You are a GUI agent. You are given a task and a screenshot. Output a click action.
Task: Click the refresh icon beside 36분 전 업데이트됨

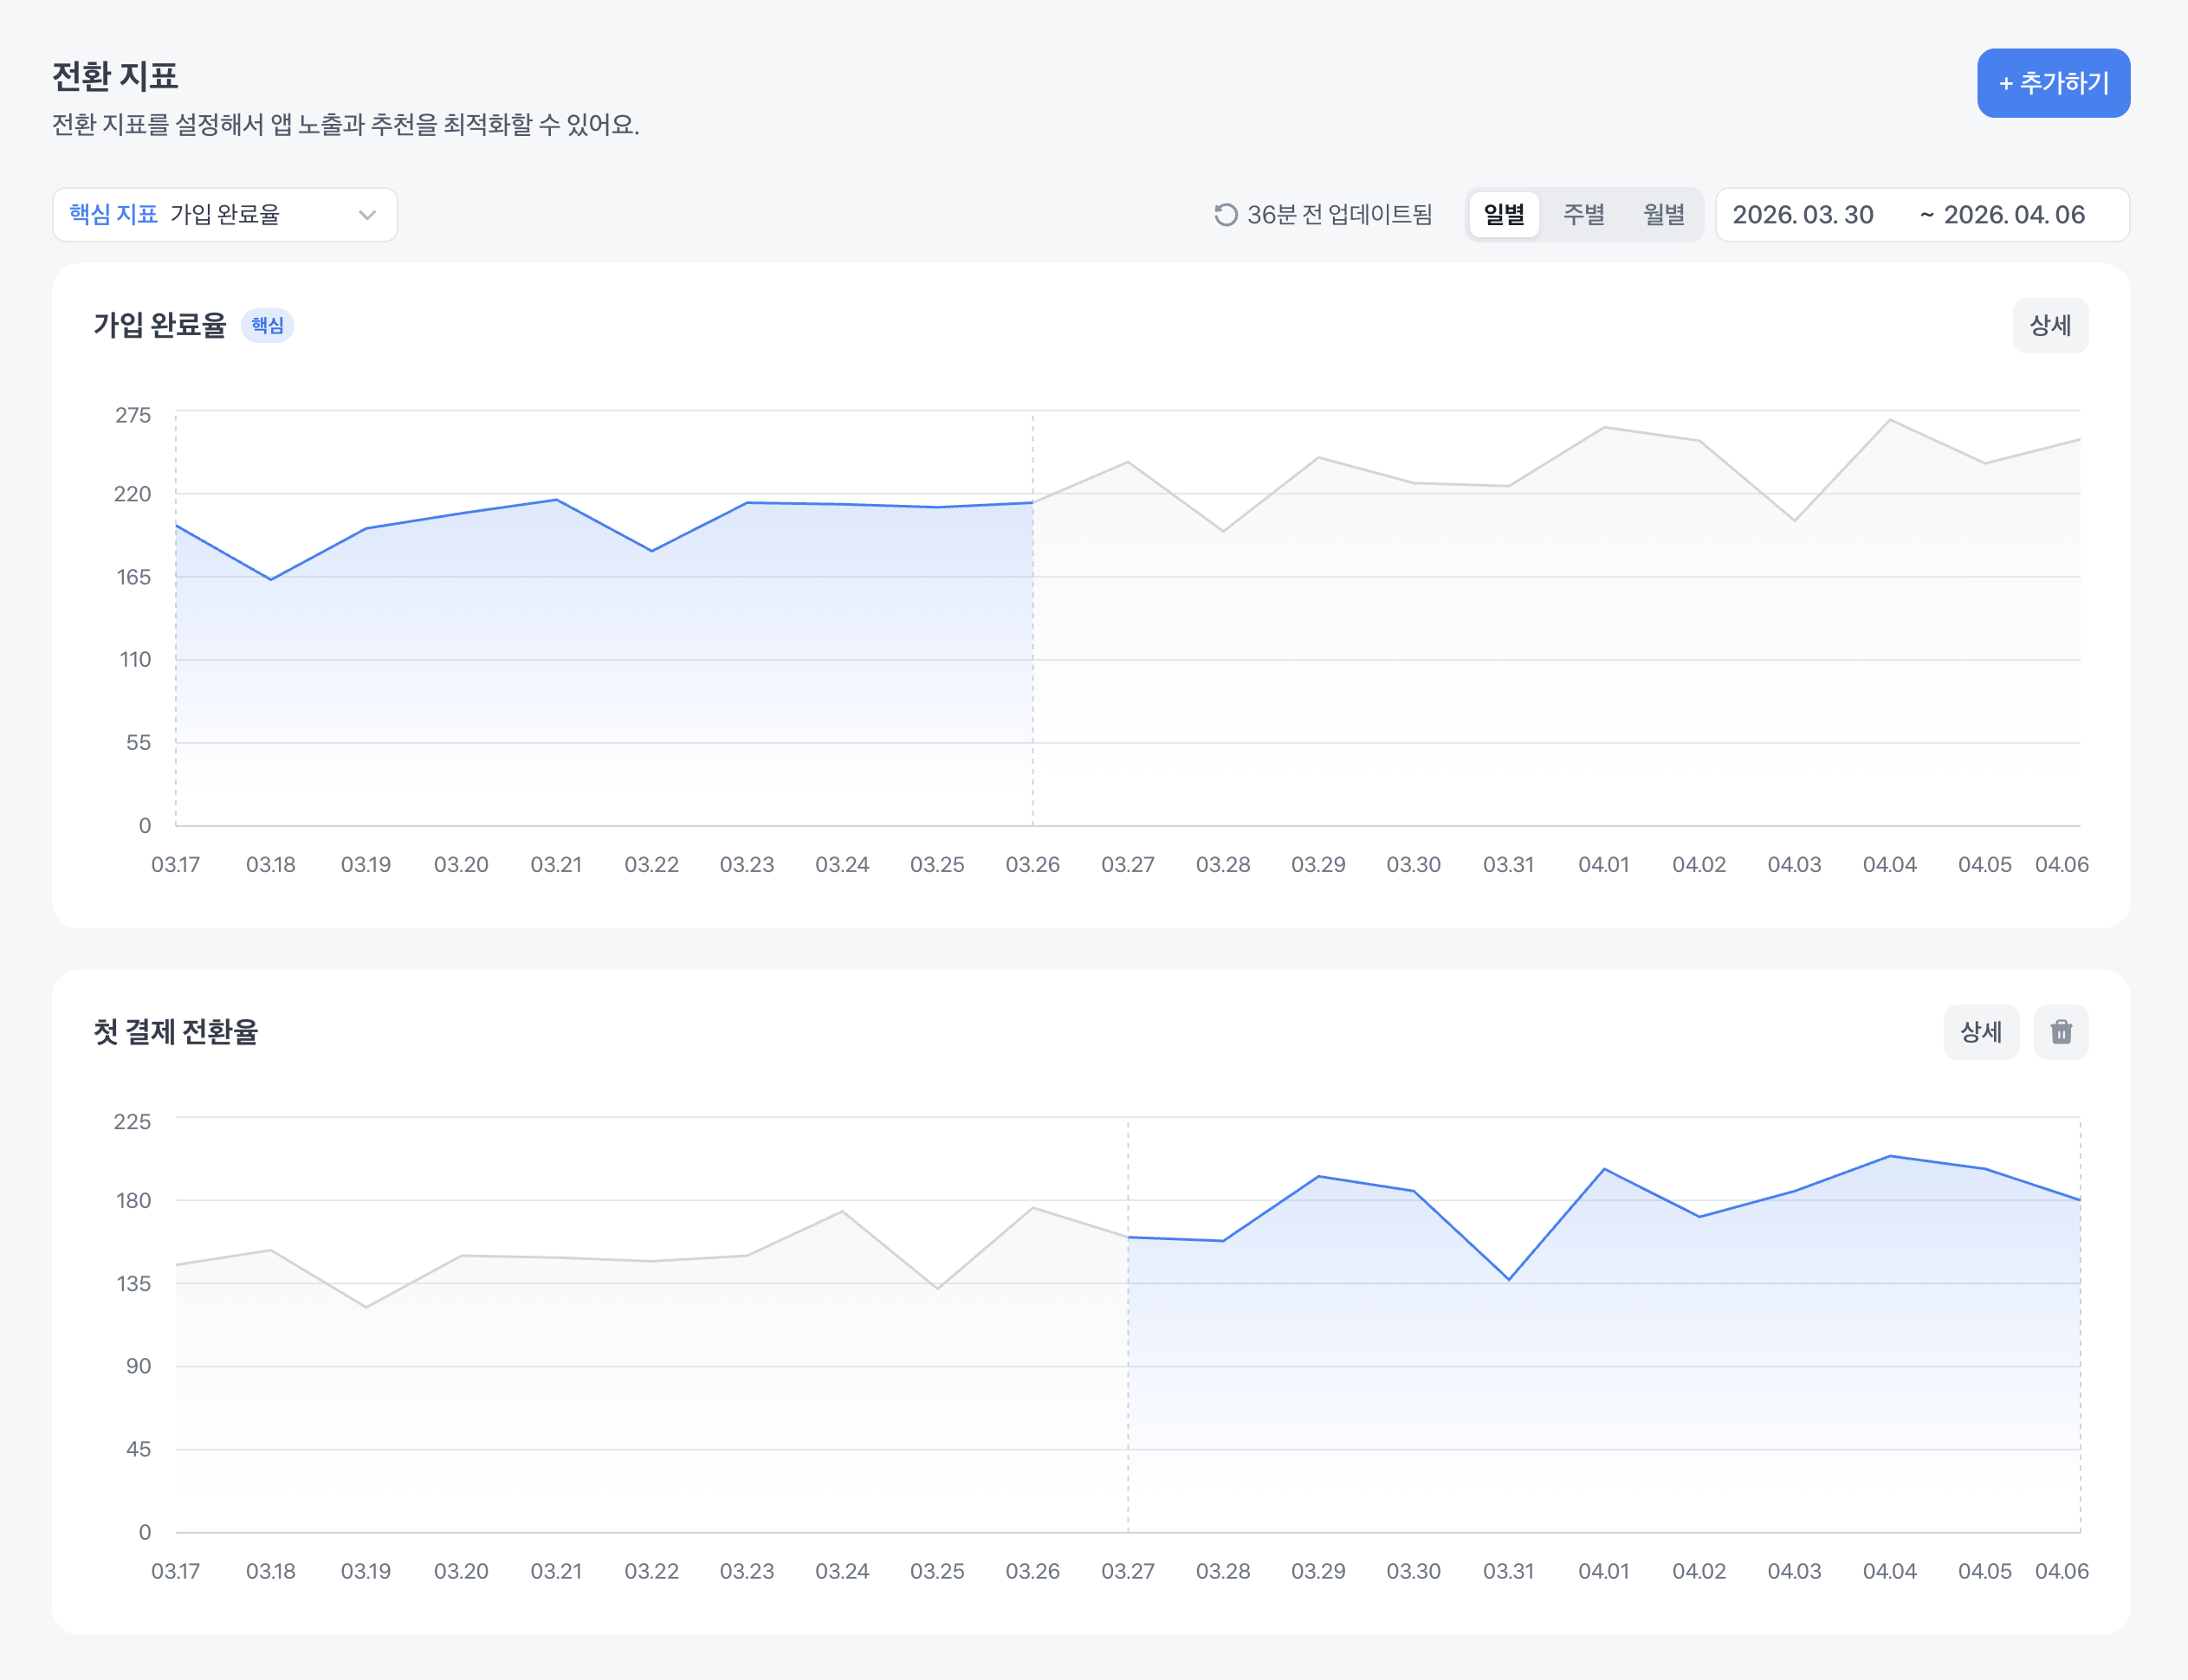1225,215
